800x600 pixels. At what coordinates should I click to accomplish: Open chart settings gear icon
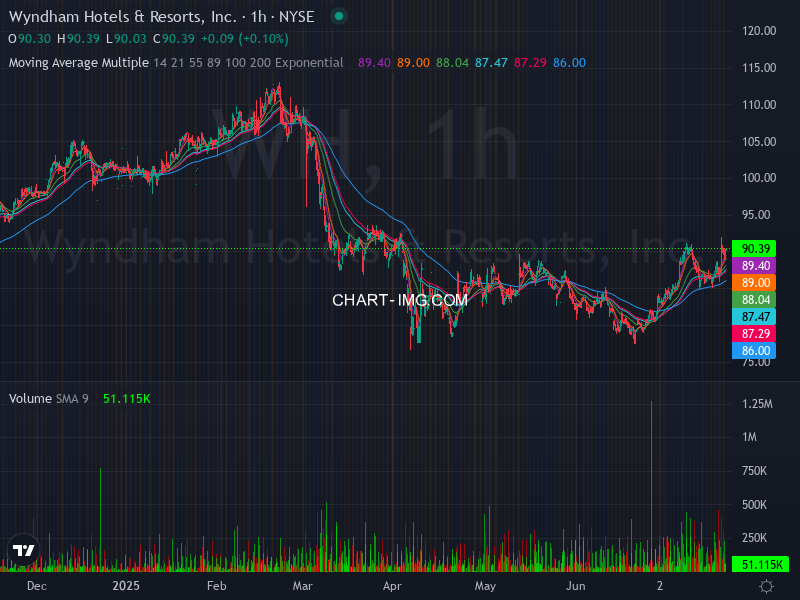(766, 586)
